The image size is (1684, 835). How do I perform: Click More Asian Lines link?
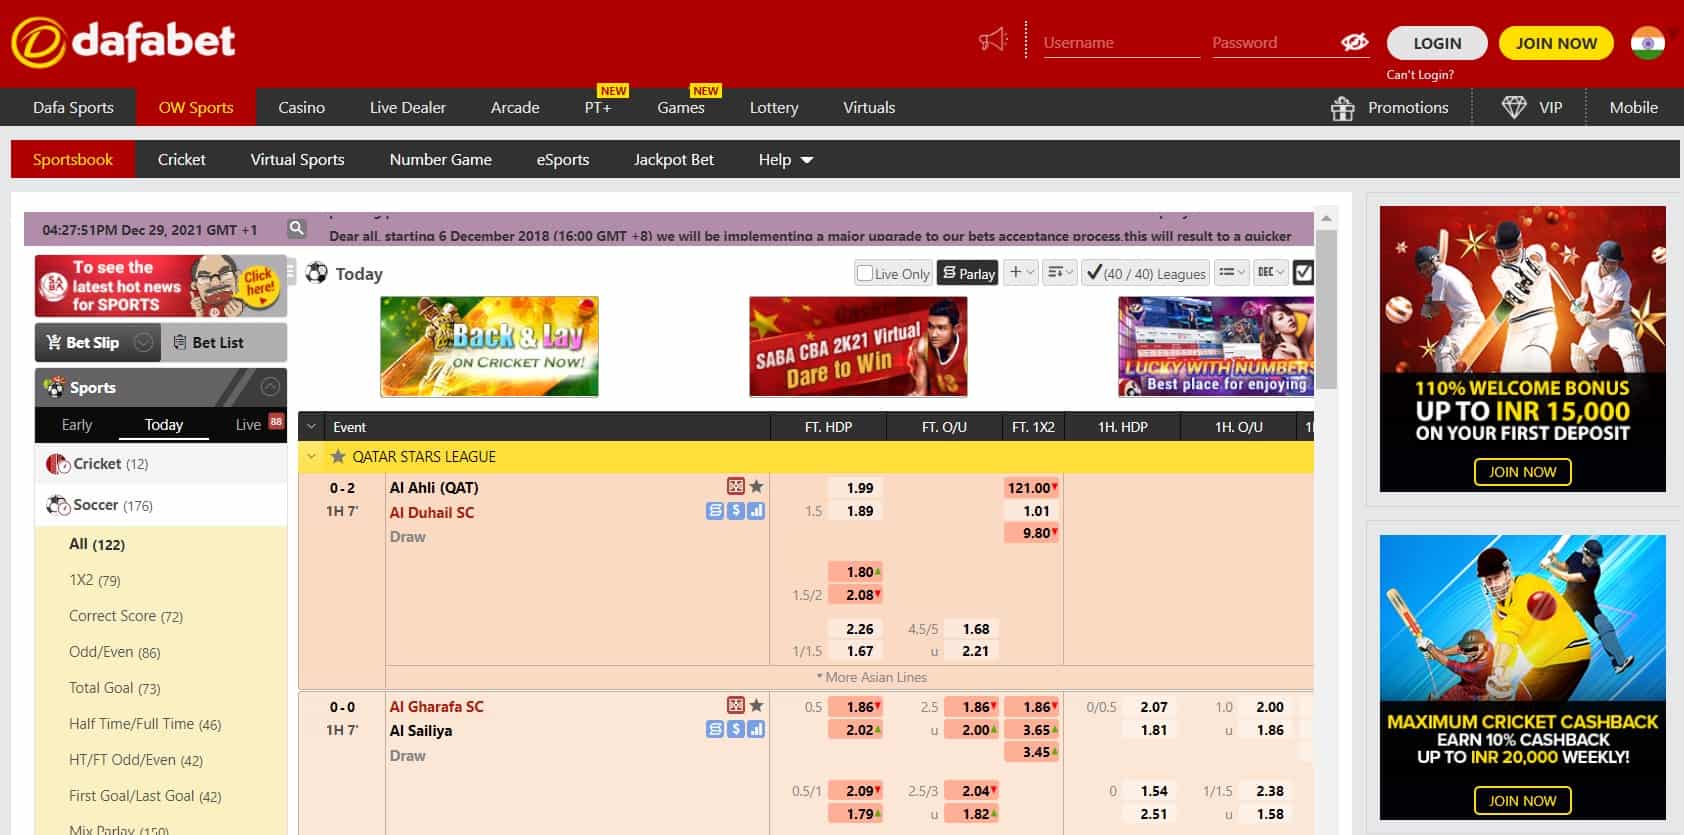(x=872, y=677)
